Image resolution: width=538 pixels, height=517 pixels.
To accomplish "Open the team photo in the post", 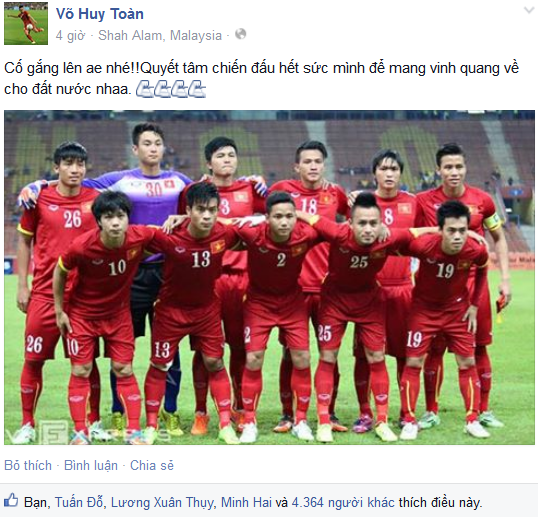I will click(269, 277).
